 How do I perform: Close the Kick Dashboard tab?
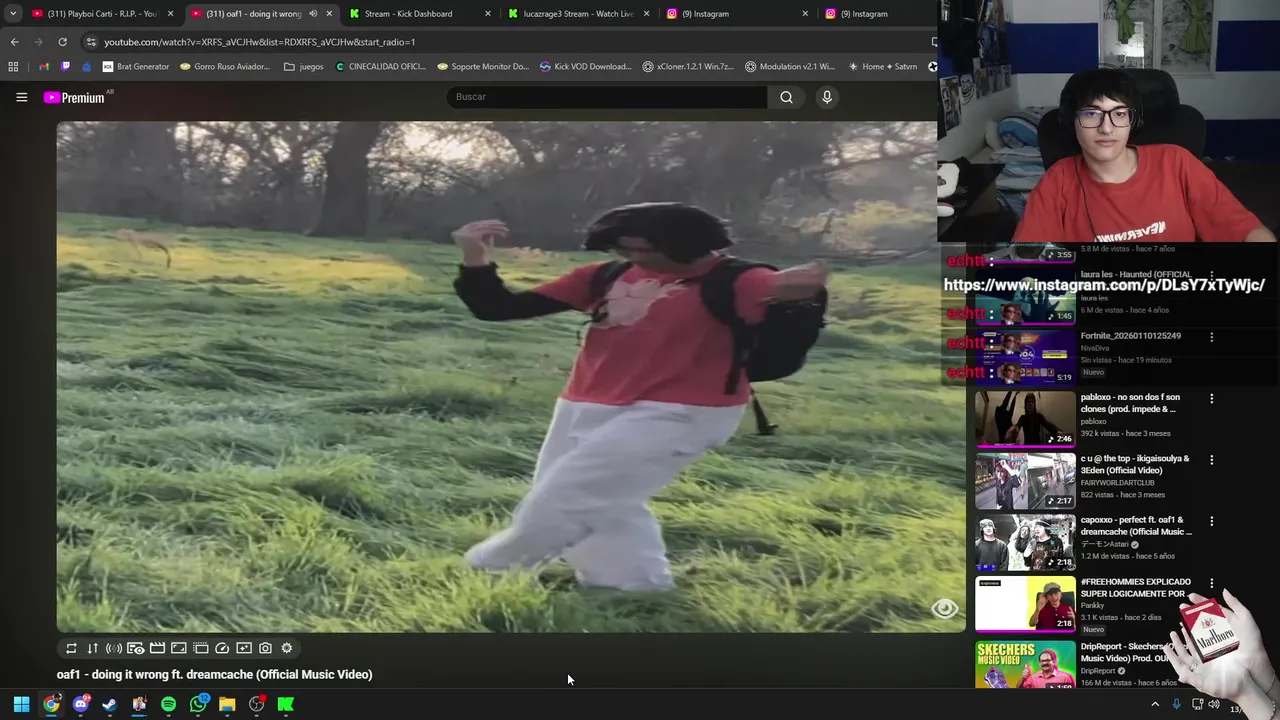tap(488, 14)
